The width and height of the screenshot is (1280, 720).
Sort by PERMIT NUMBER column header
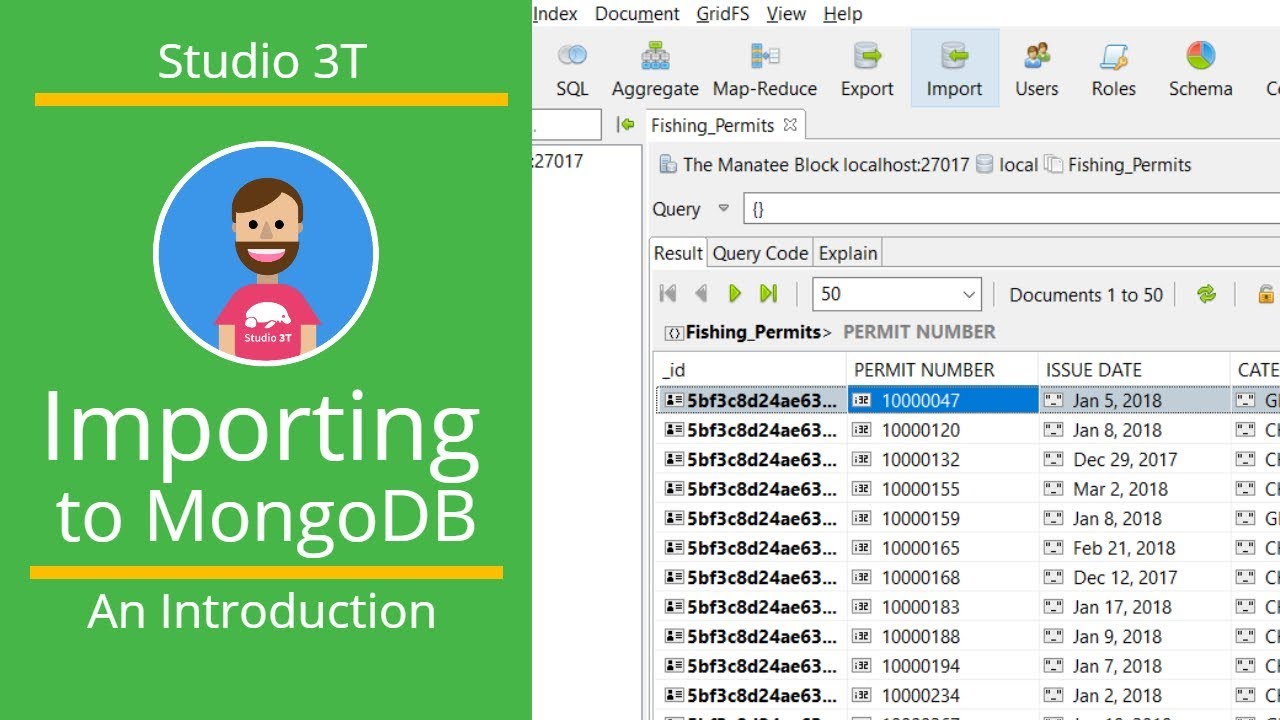[x=943, y=370]
